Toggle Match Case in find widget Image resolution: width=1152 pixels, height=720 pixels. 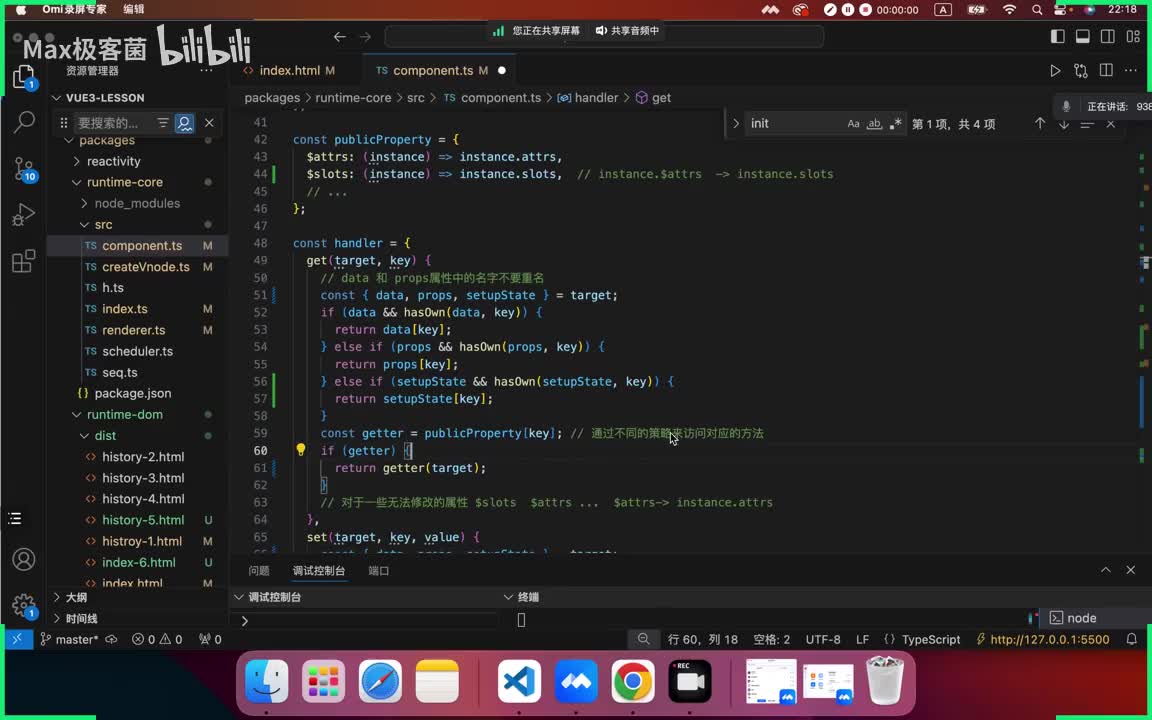coord(853,124)
